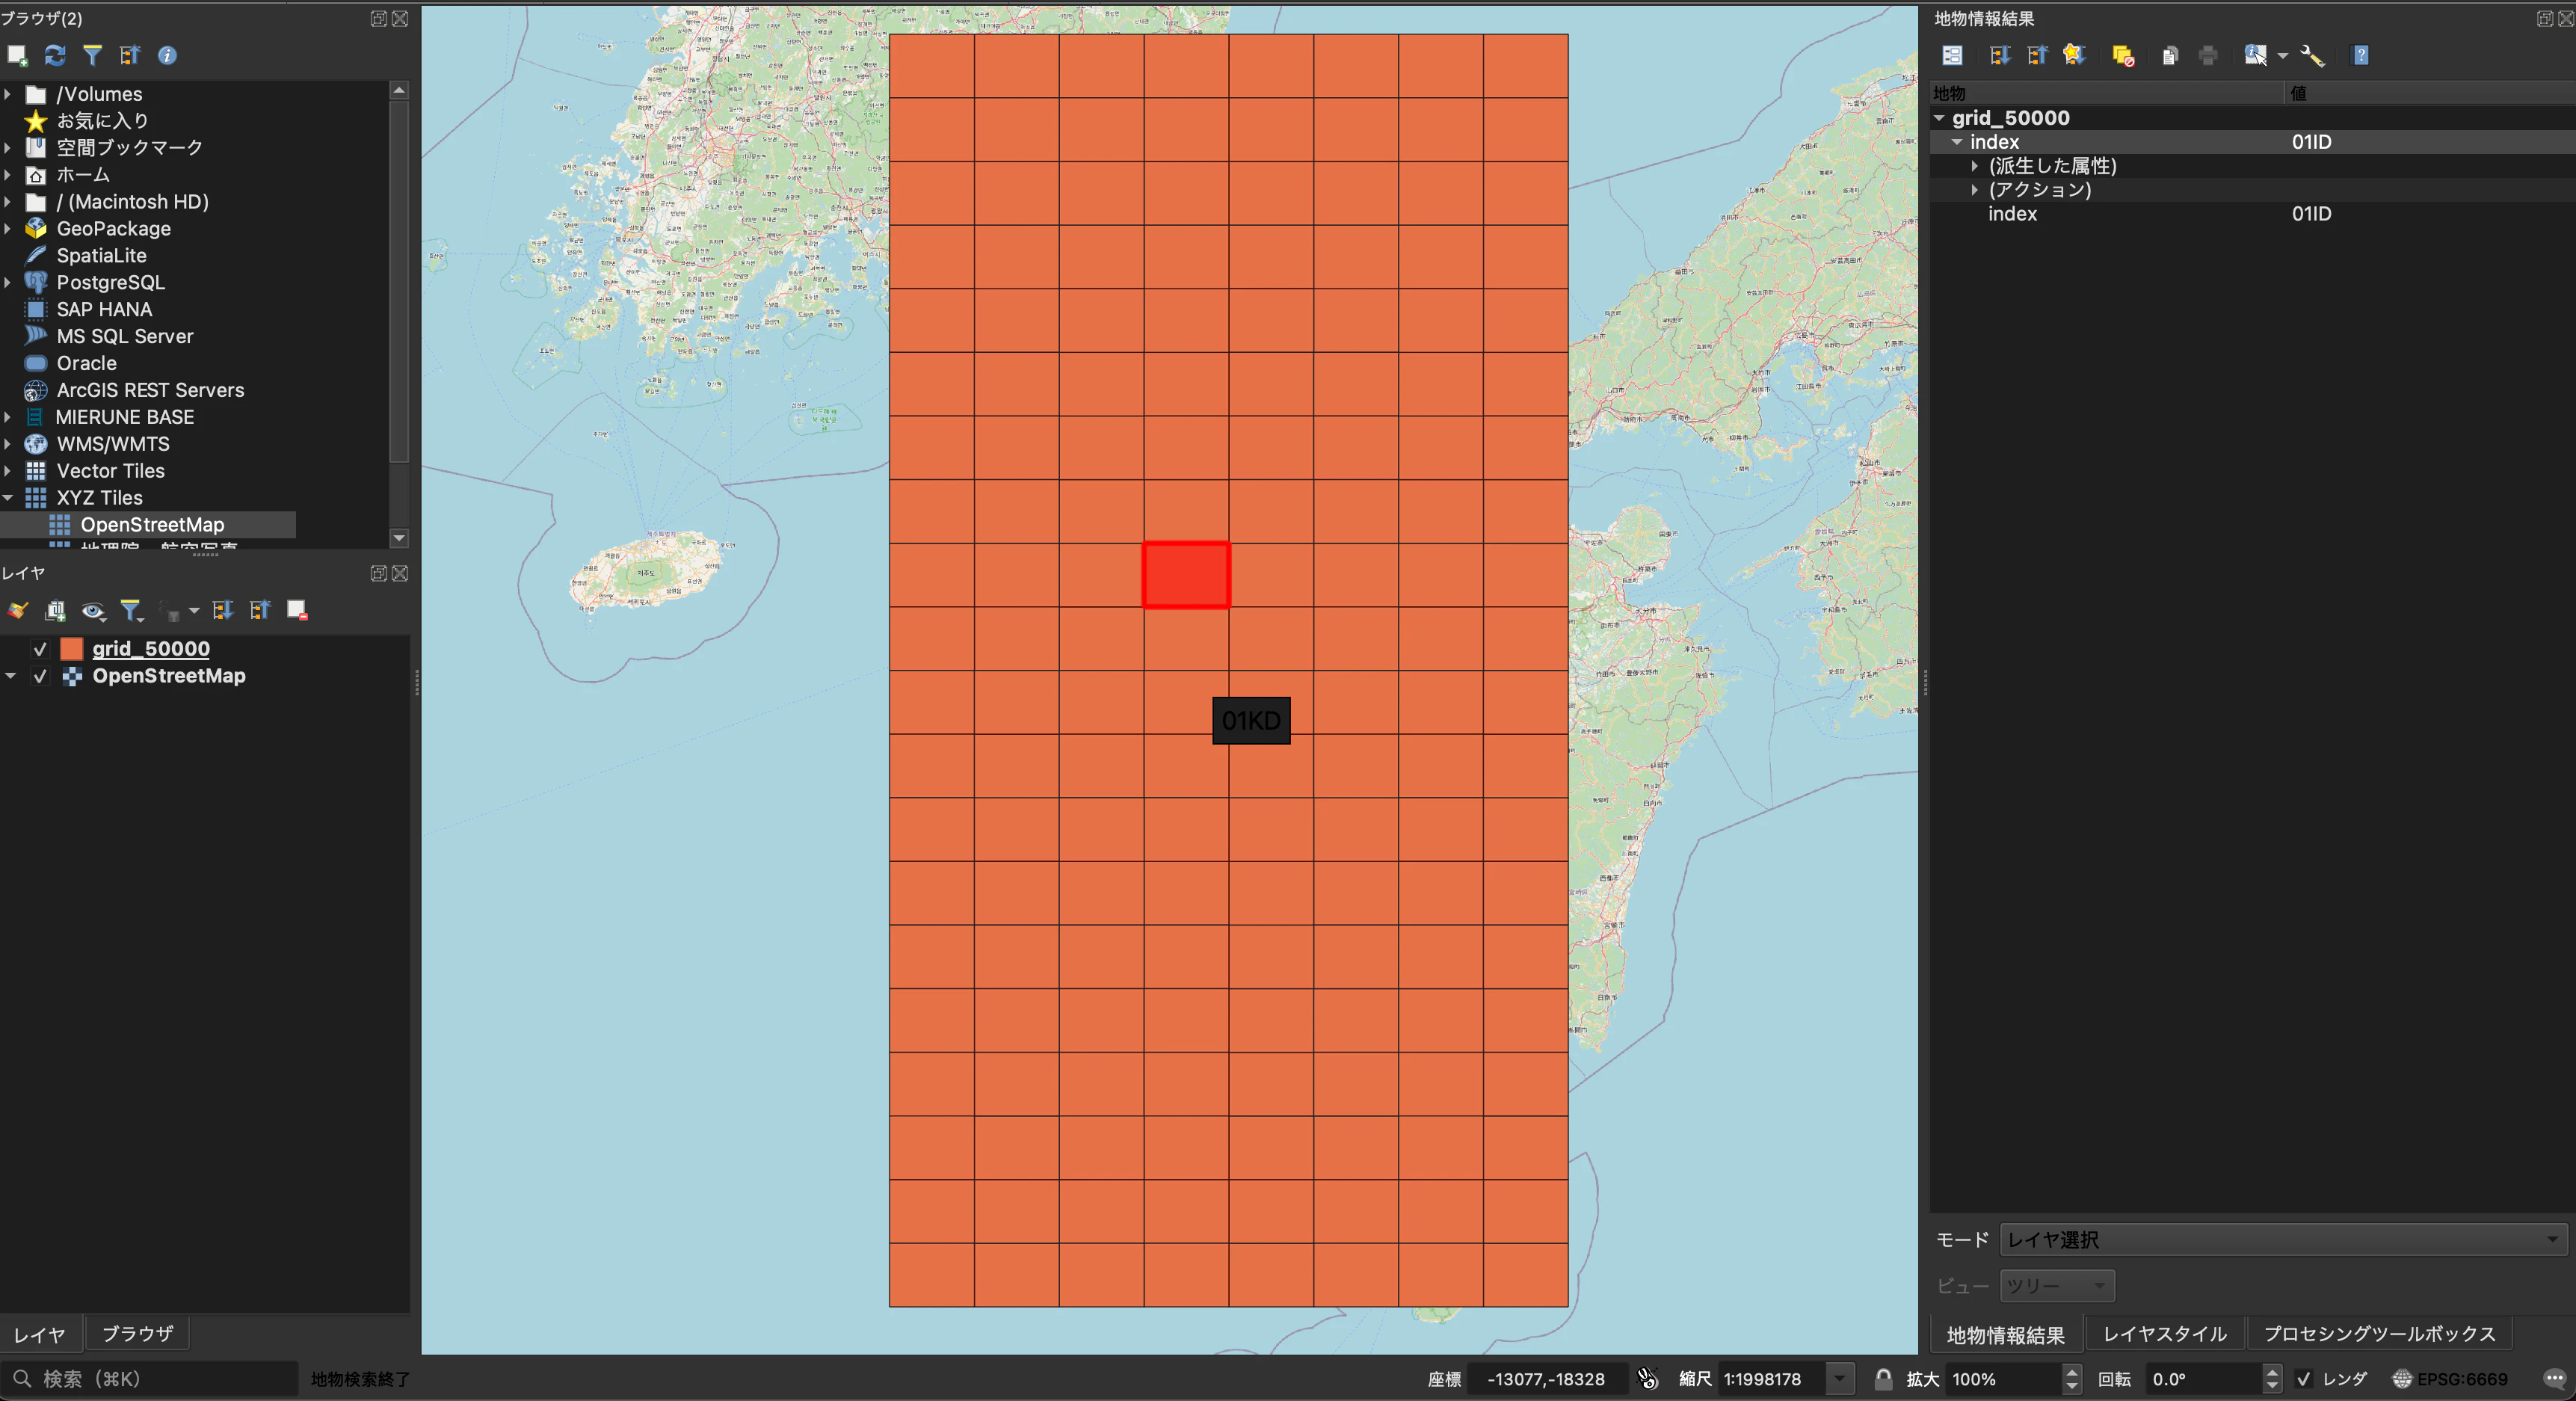Open scale 縮尺 dropdown arrow

[1839, 1379]
